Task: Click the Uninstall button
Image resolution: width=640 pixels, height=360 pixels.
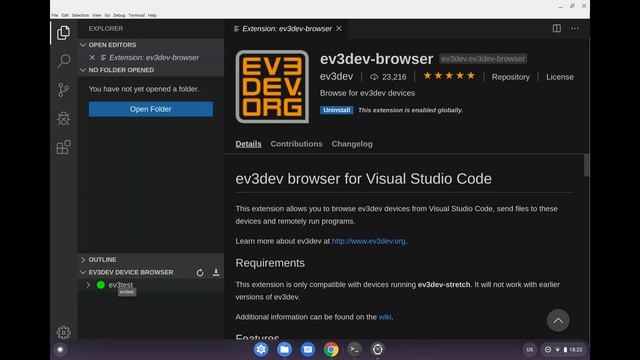Action: pyautogui.click(x=336, y=110)
